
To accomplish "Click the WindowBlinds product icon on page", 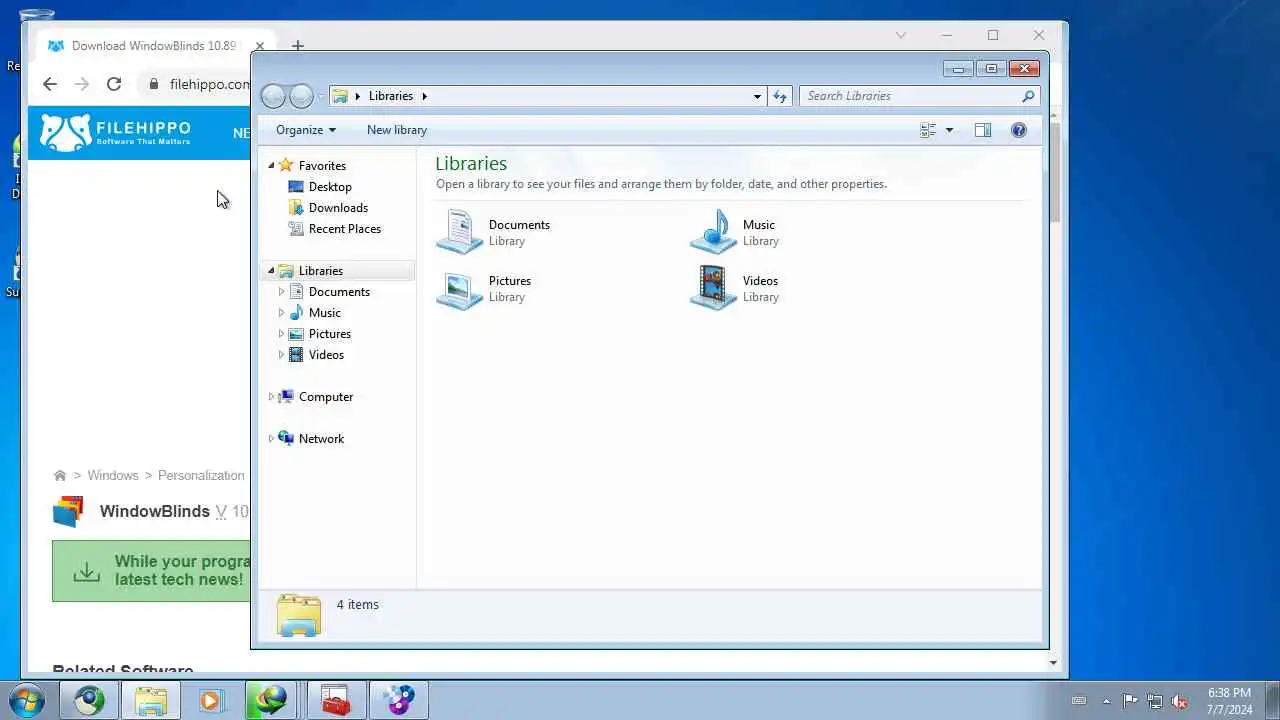I will pos(68,511).
